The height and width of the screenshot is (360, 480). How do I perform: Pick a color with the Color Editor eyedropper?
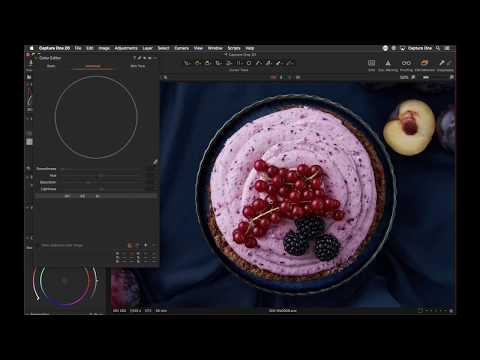pyautogui.click(x=155, y=162)
